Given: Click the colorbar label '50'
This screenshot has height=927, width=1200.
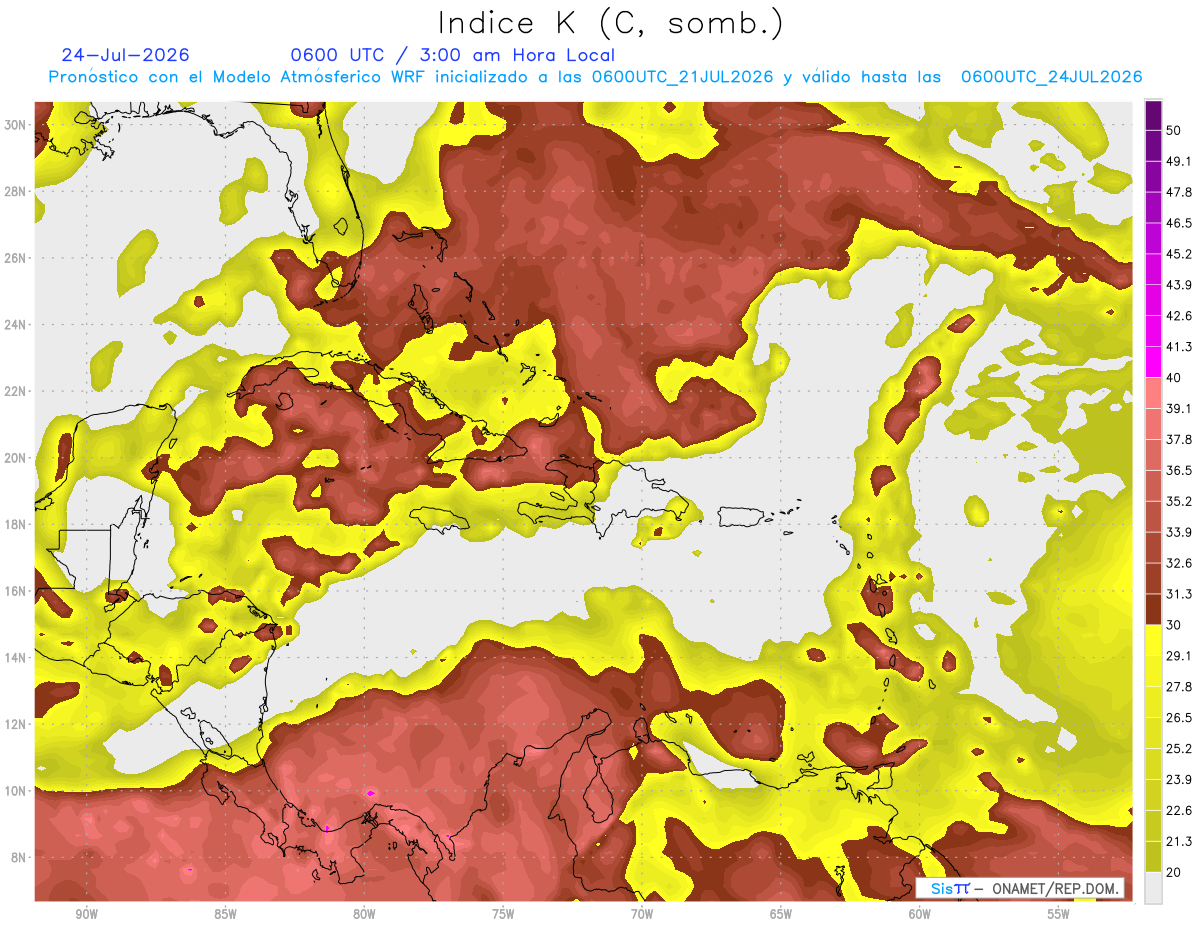Looking at the screenshot, I should (1173, 131).
